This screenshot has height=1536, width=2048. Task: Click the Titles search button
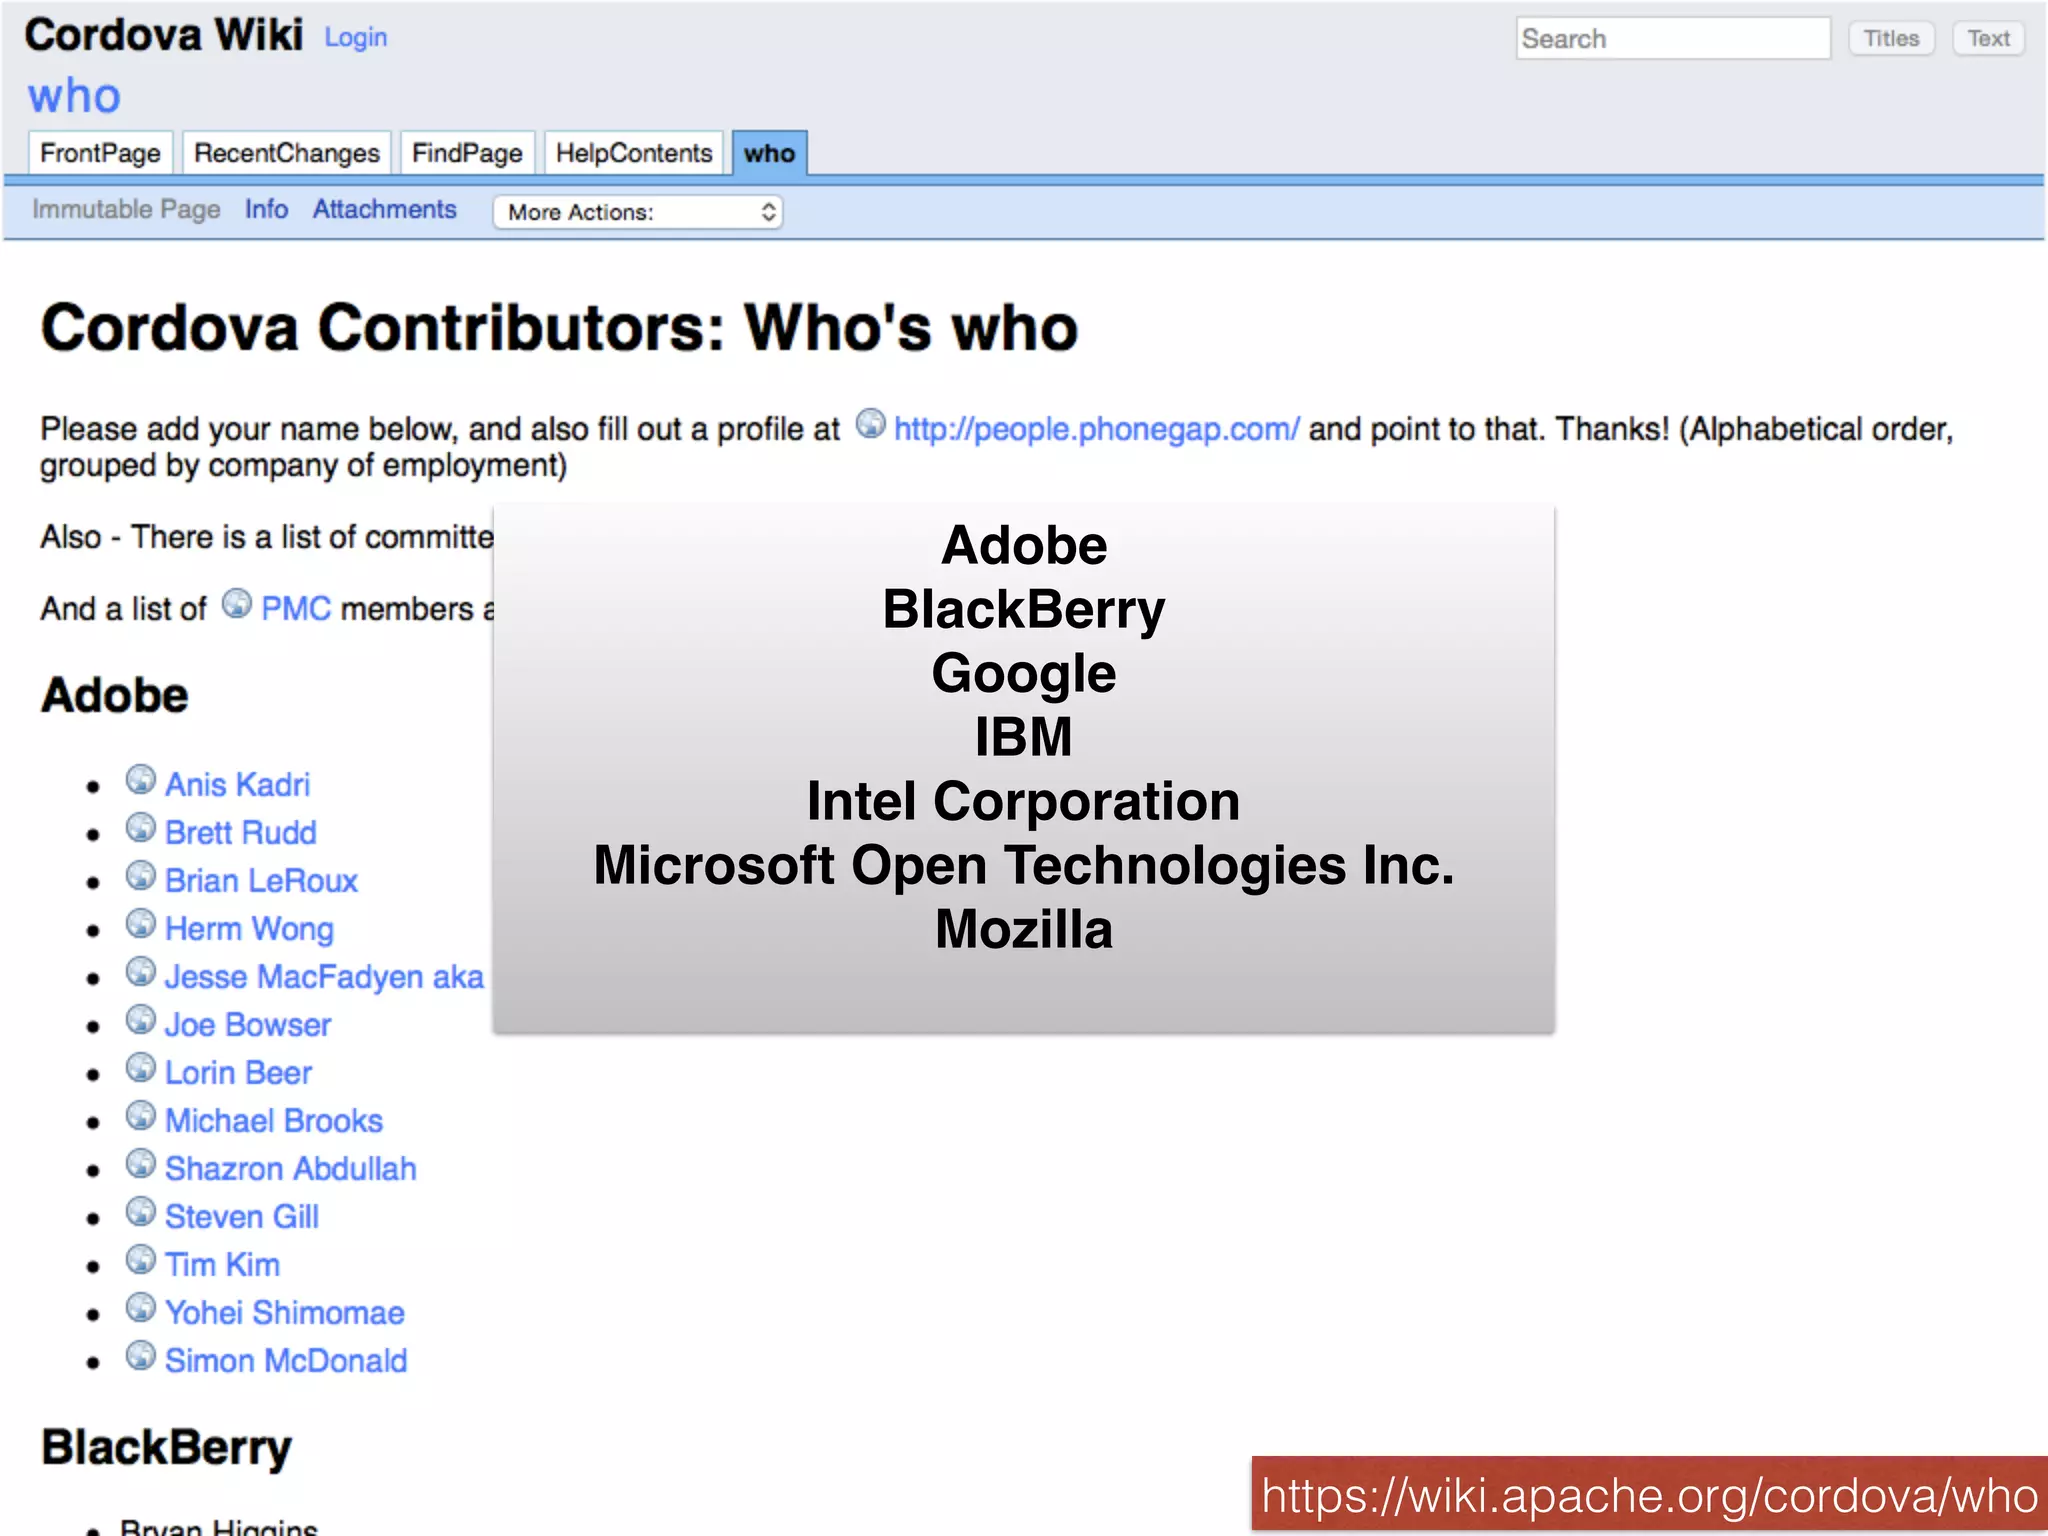pos(1891,38)
